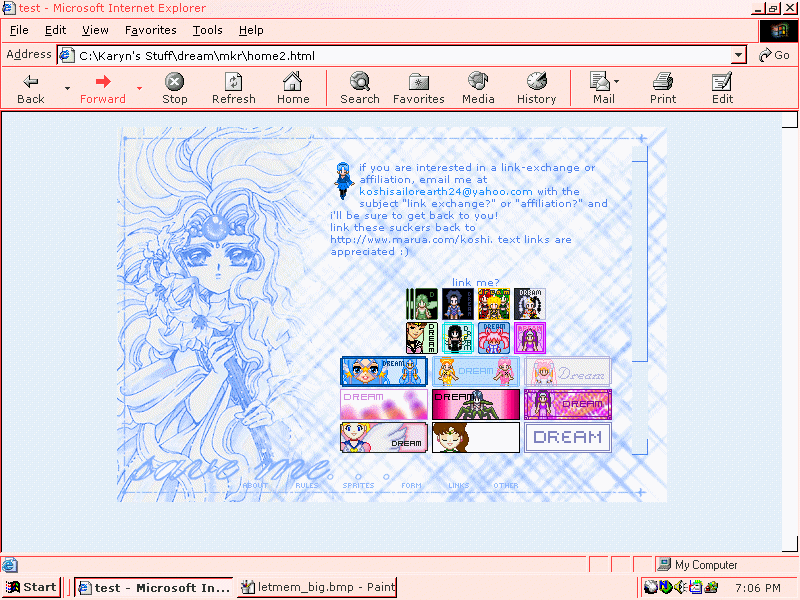The image size is (800, 600).
Task: Print the page with Print button
Action: click(x=663, y=88)
